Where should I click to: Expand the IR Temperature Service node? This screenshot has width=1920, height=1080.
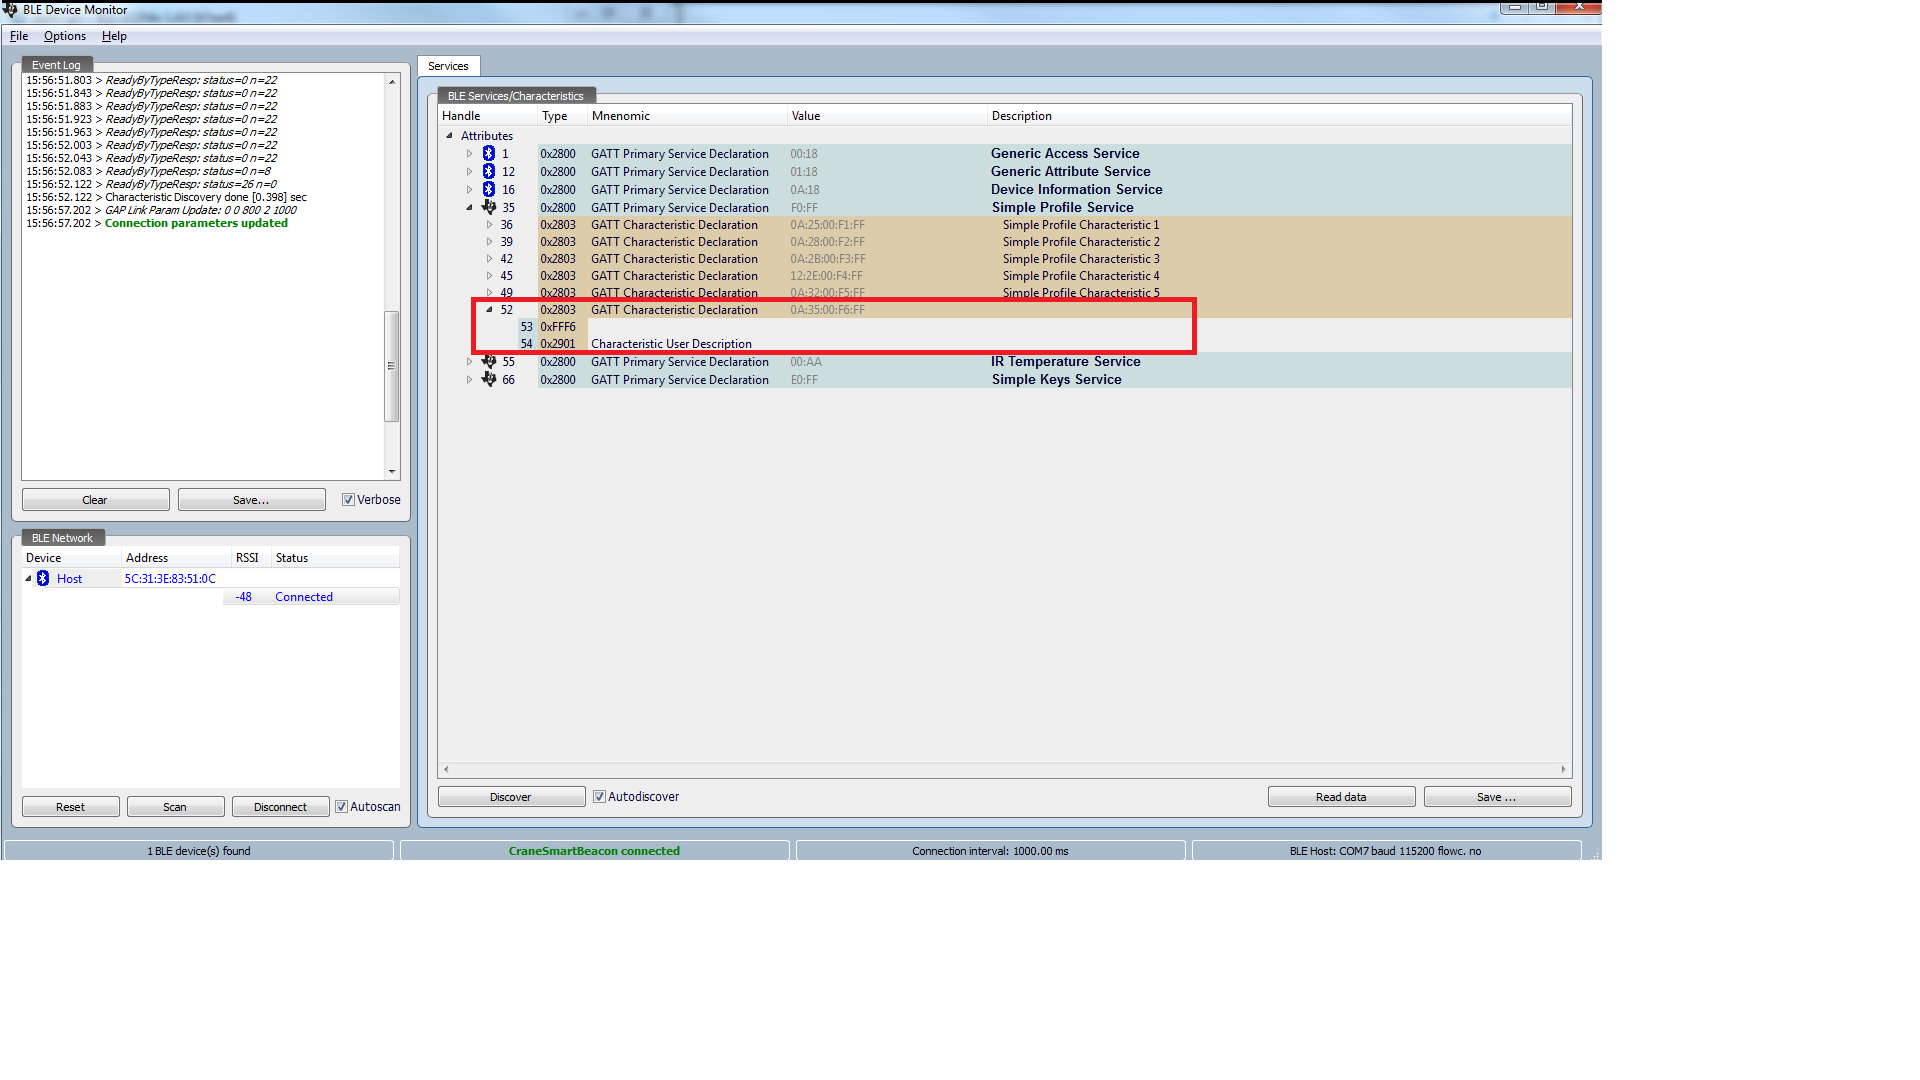(x=469, y=362)
